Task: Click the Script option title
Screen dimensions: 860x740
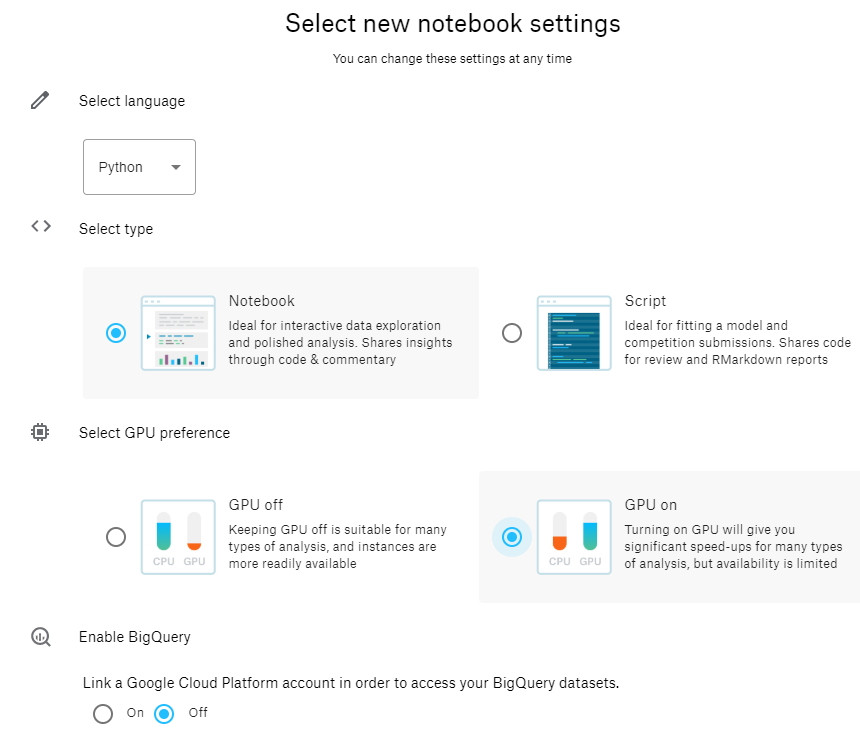Action: (x=645, y=301)
